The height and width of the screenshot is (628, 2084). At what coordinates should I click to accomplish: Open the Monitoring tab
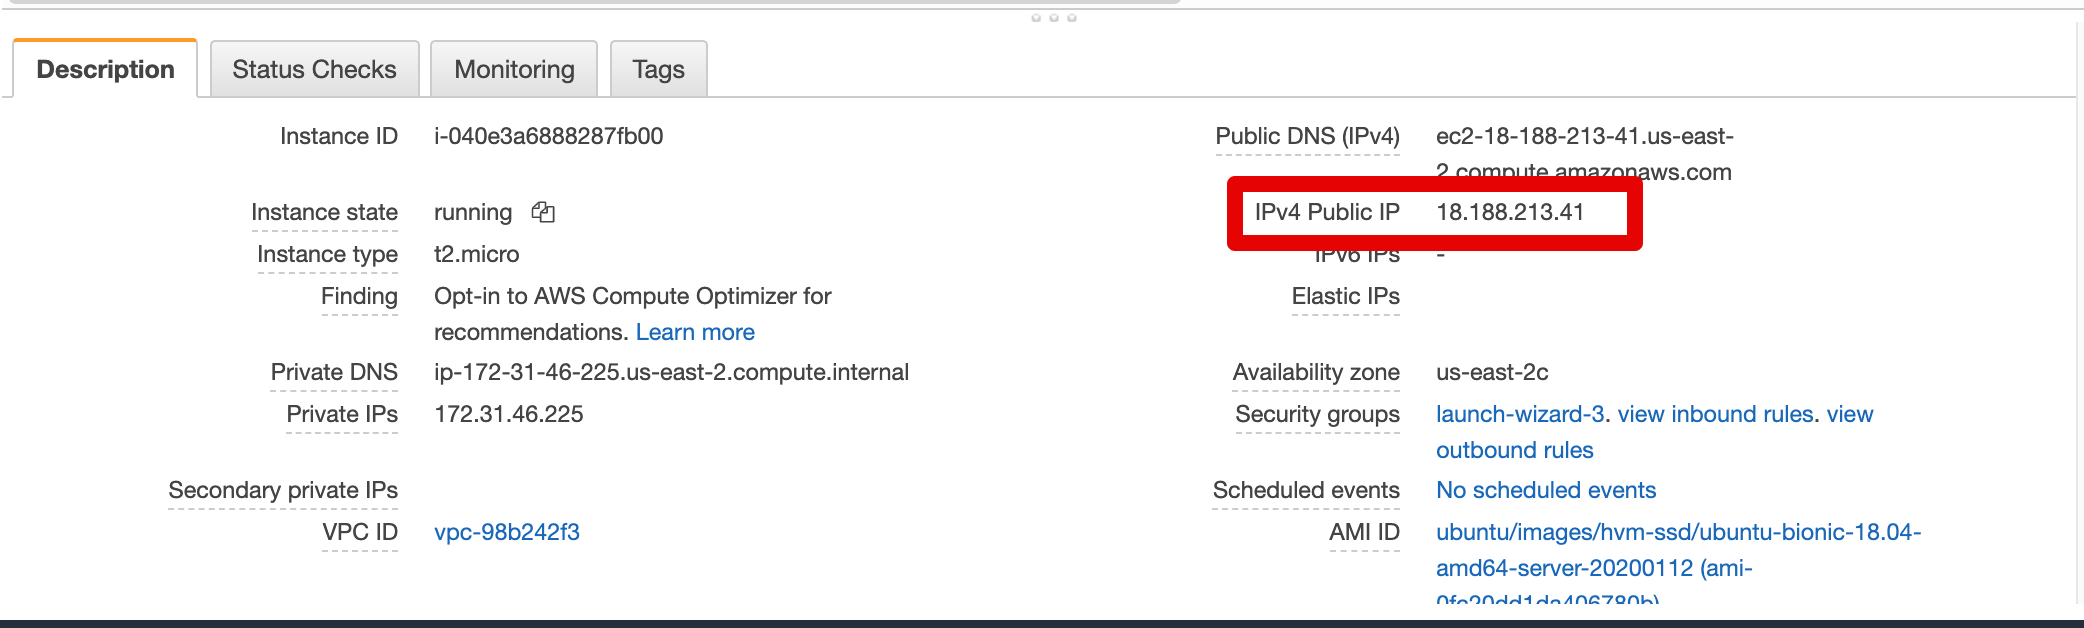pyautogui.click(x=513, y=68)
